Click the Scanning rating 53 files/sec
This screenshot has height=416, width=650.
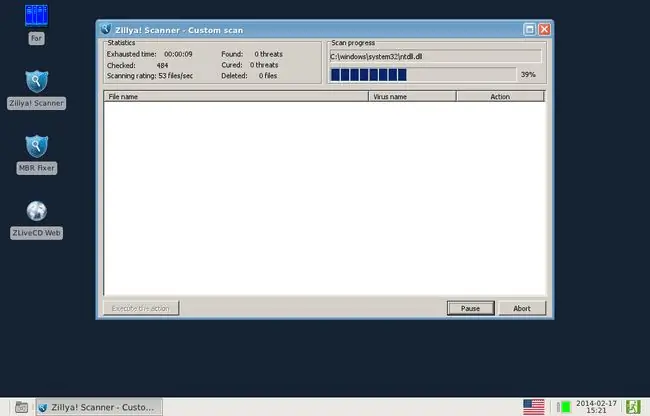coord(176,76)
